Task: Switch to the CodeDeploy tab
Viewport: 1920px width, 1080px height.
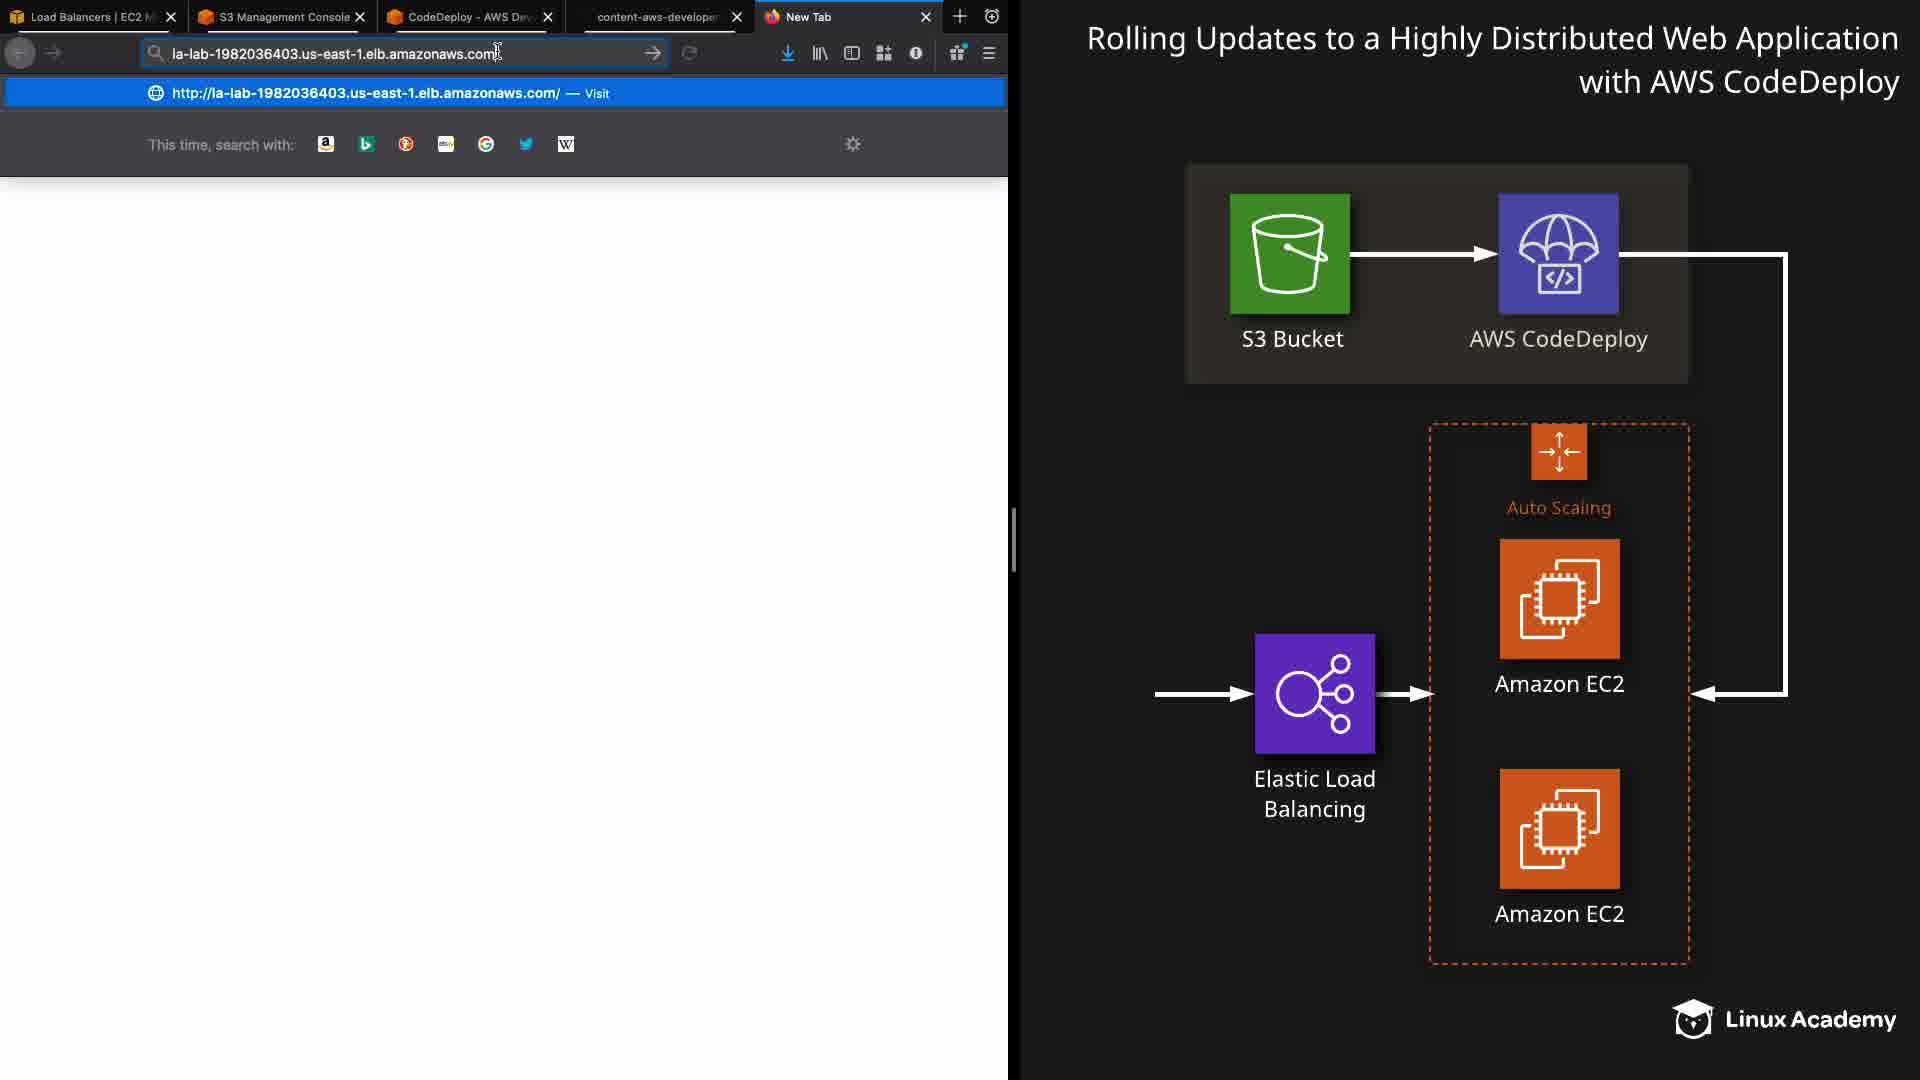Action: click(465, 17)
